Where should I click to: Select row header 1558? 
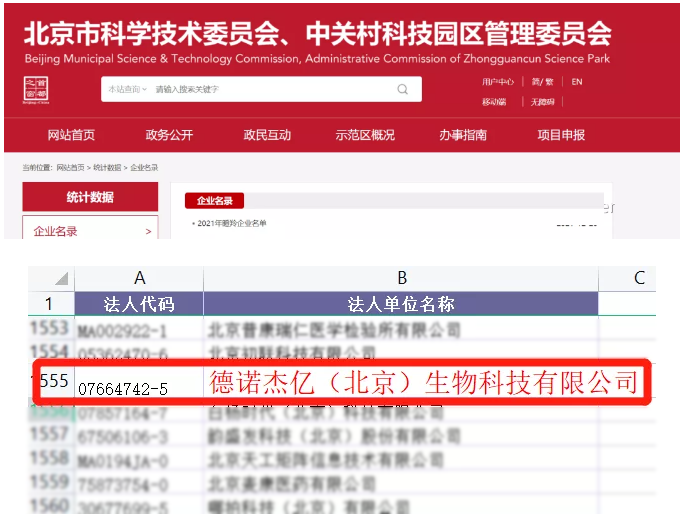click(50, 458)
